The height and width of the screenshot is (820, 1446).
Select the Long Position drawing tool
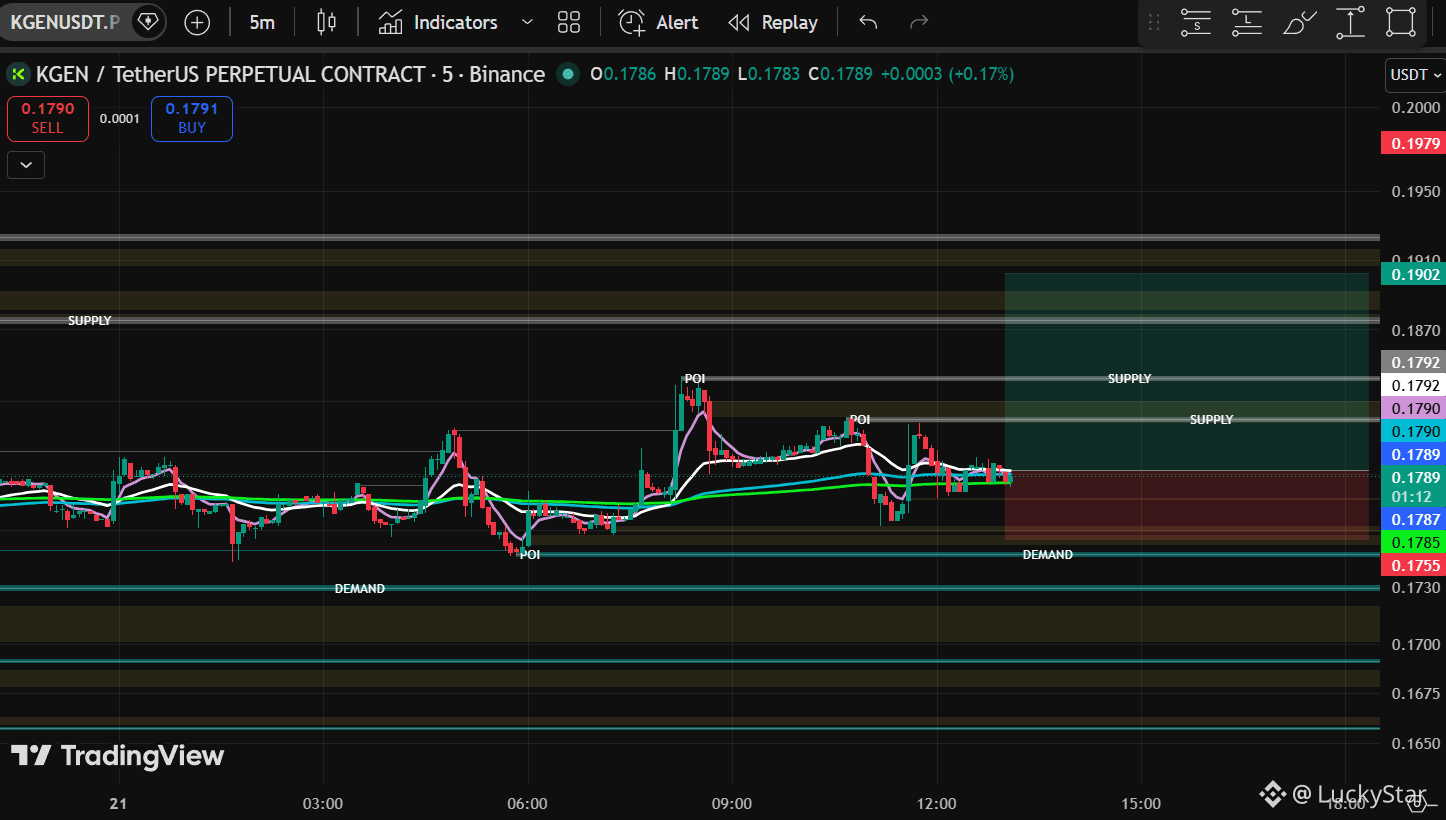[x=1247, y=22]
